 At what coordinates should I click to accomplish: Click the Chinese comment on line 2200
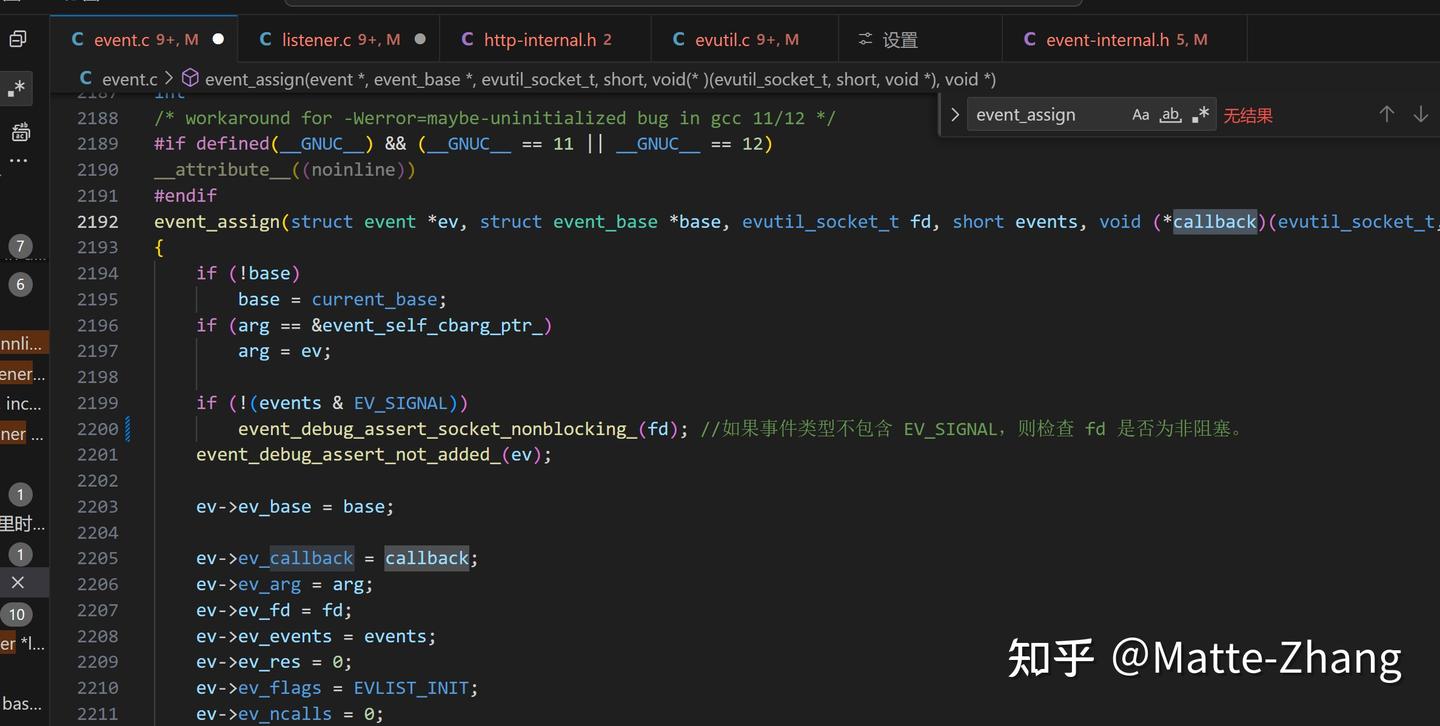(x=971, y=429)
